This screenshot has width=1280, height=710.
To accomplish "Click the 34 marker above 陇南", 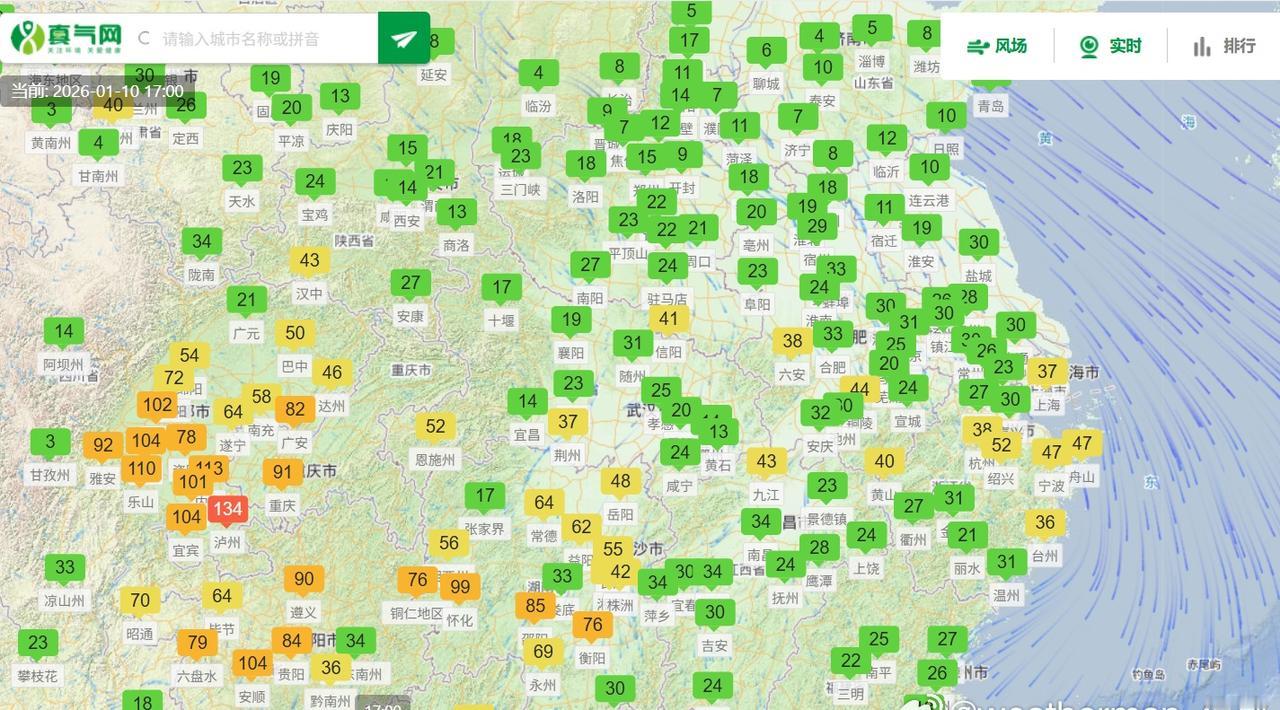I will (202, 243).
